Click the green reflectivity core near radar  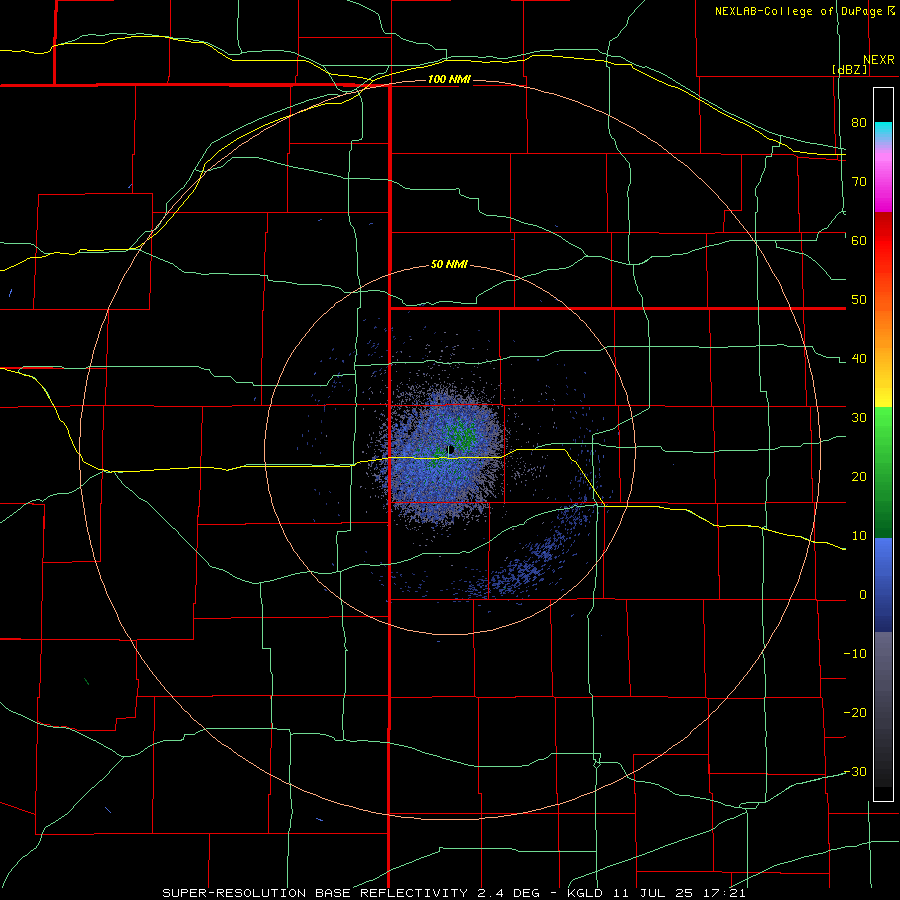[462, 435]
